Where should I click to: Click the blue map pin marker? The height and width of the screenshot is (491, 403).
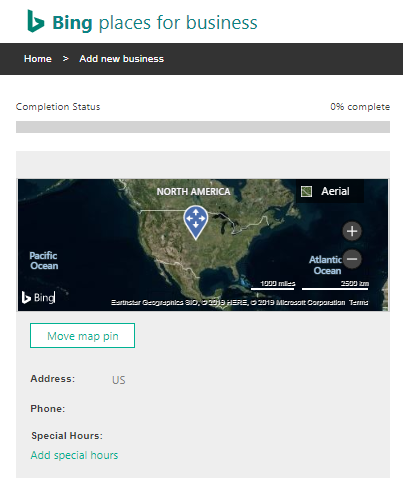click(196, 222)
